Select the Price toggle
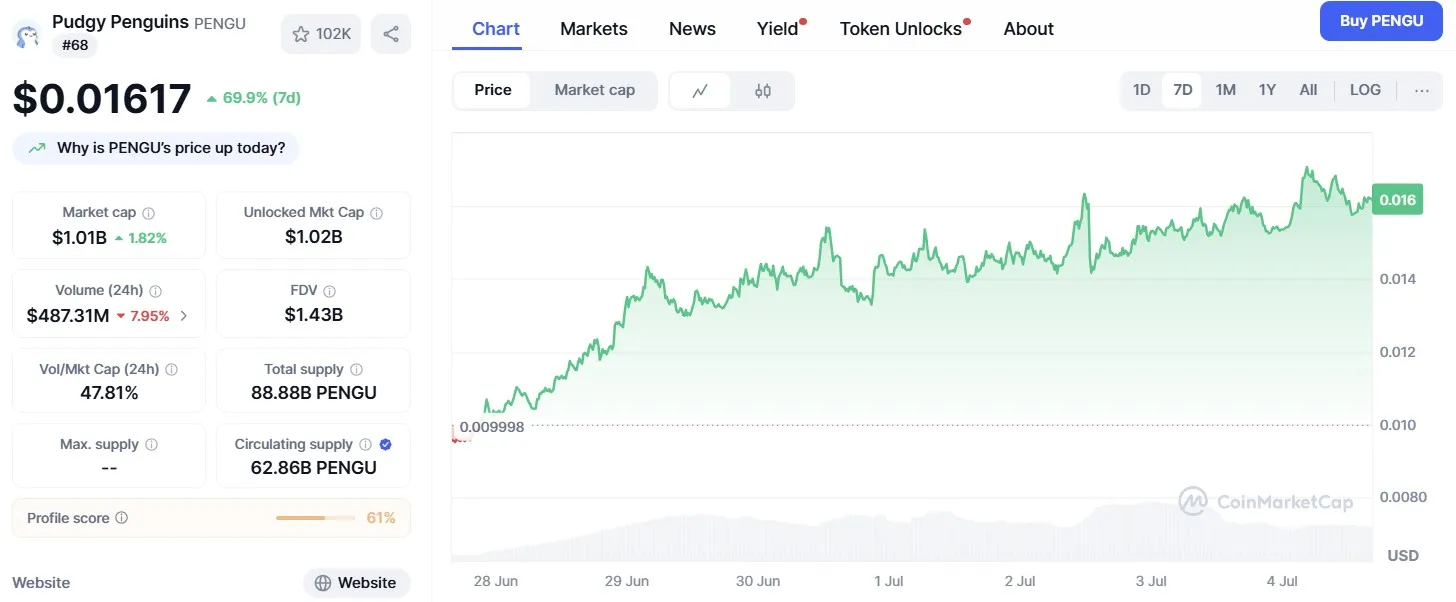Image resolution: width=1456 pixels, height=602 pixels. tap(493, 90)
